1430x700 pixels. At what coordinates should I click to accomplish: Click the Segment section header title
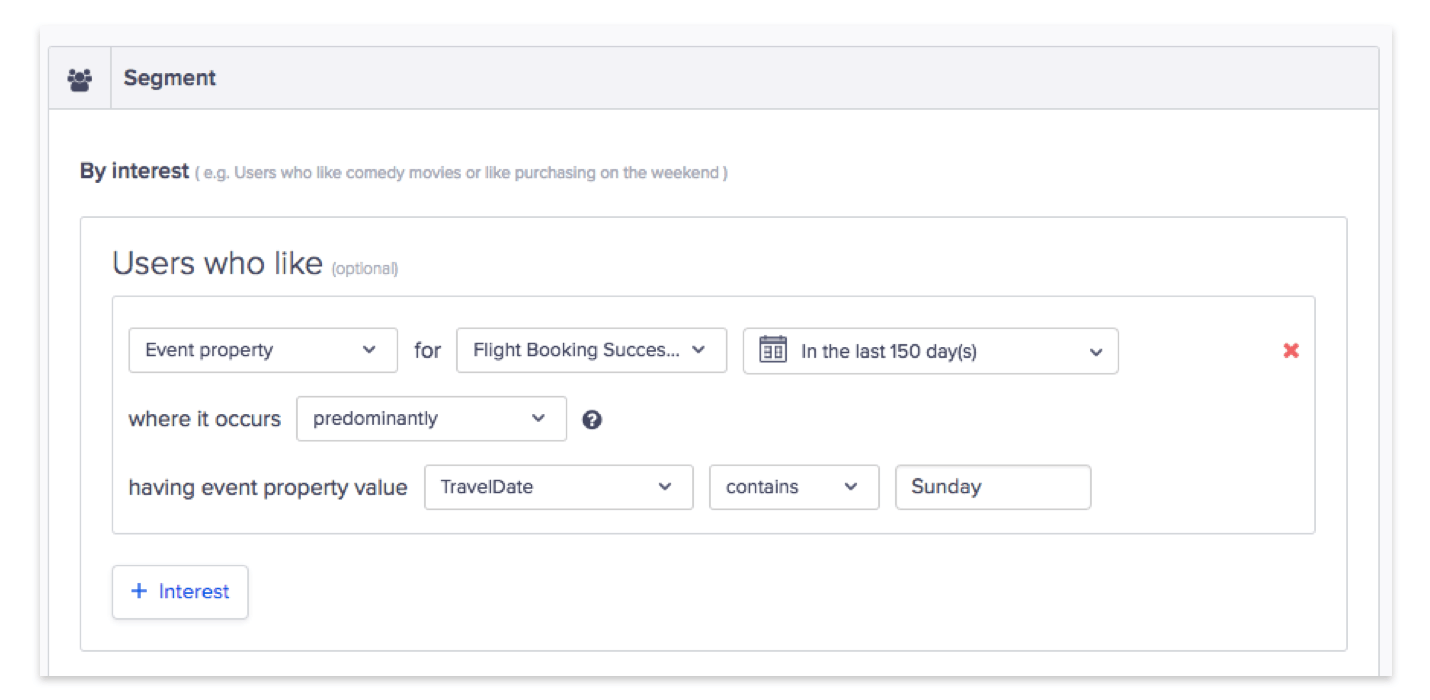click(170, 78)
